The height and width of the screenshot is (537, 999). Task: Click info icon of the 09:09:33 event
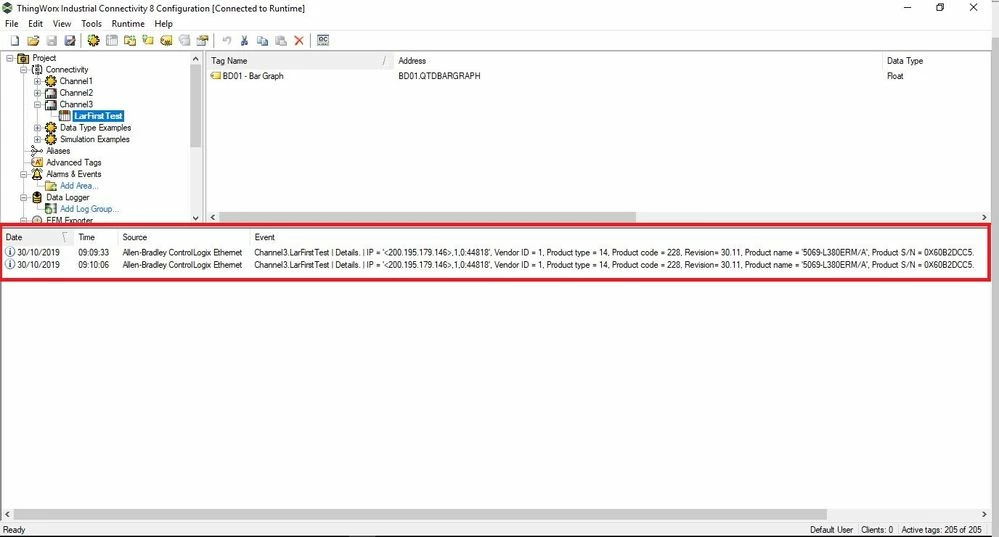point(10,252)
